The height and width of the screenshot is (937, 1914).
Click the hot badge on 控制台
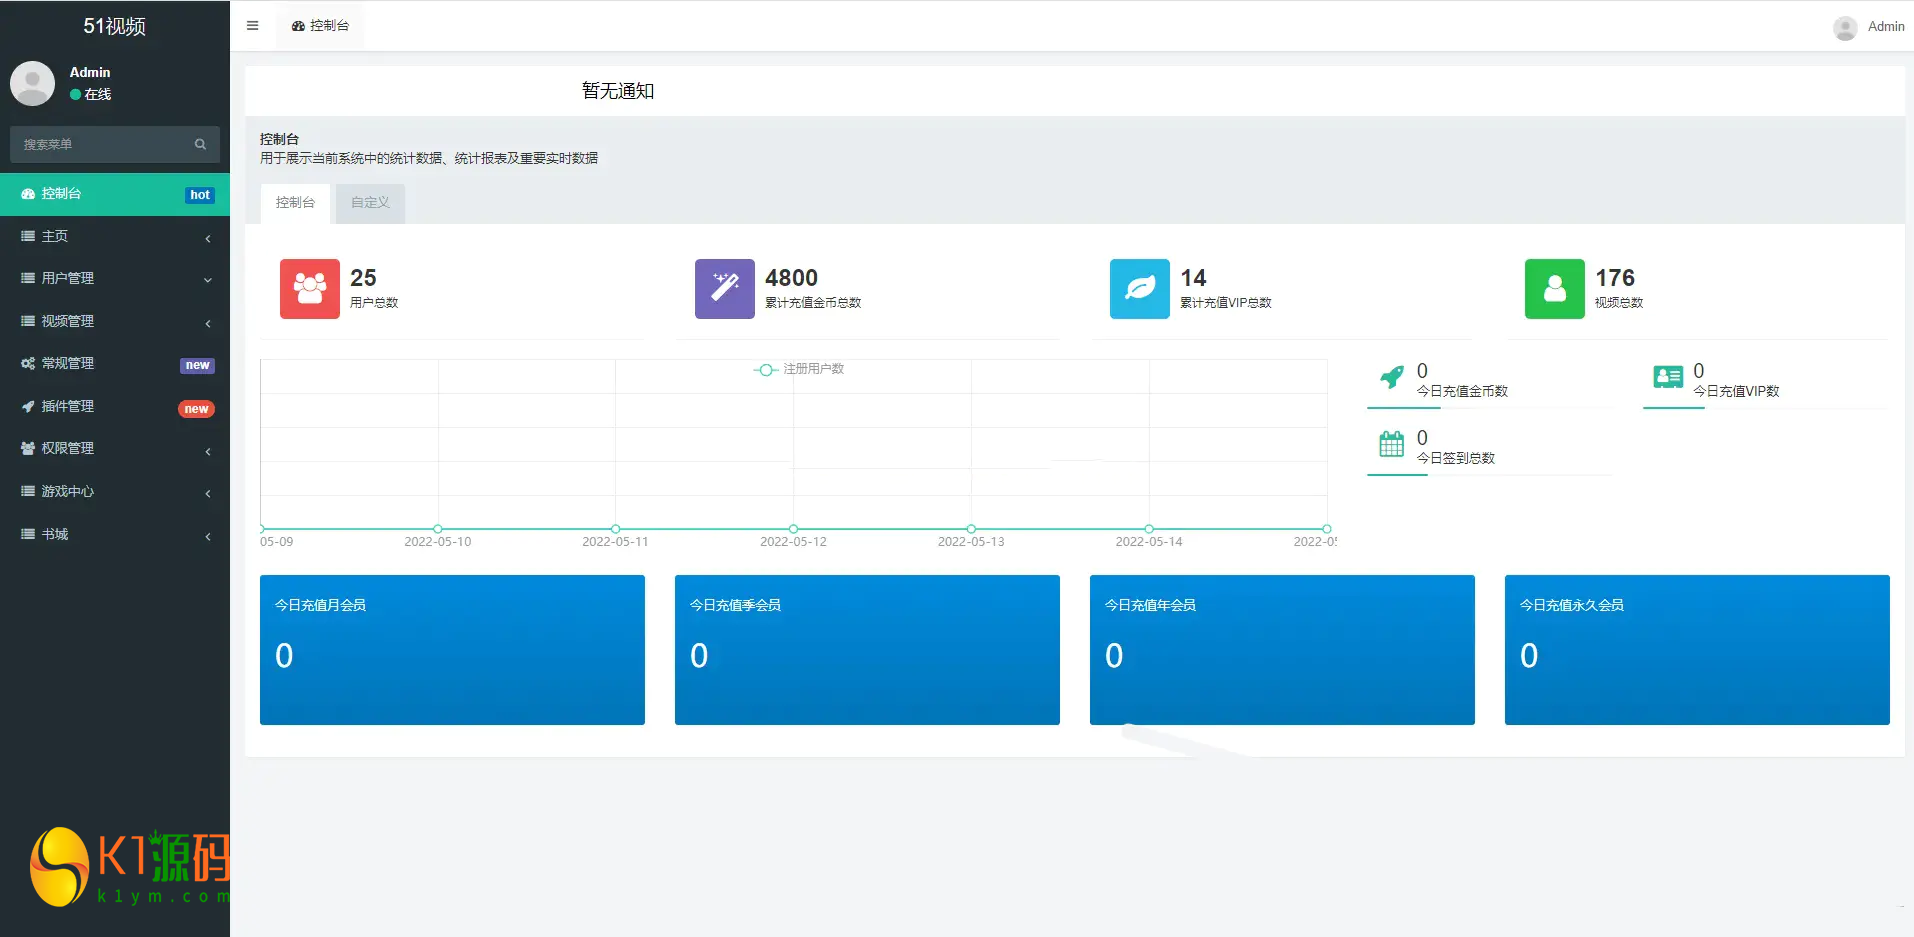coord(200,195)
